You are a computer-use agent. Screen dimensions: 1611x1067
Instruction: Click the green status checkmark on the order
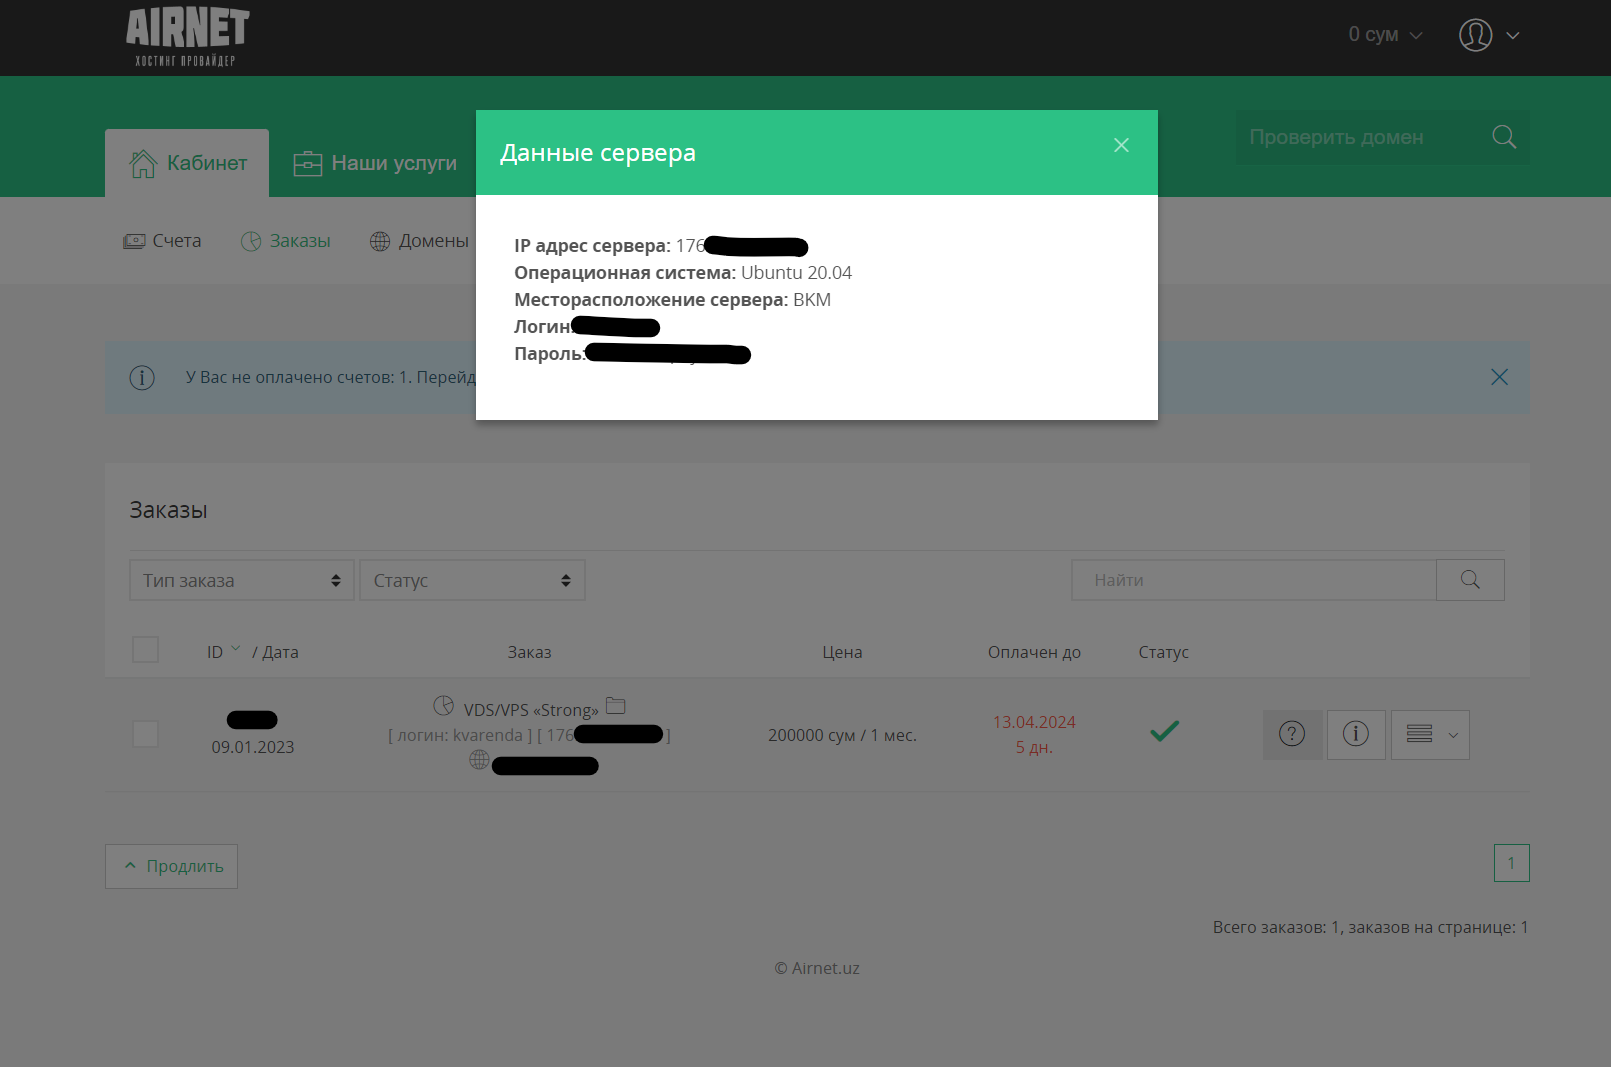tap(1163, 731)
